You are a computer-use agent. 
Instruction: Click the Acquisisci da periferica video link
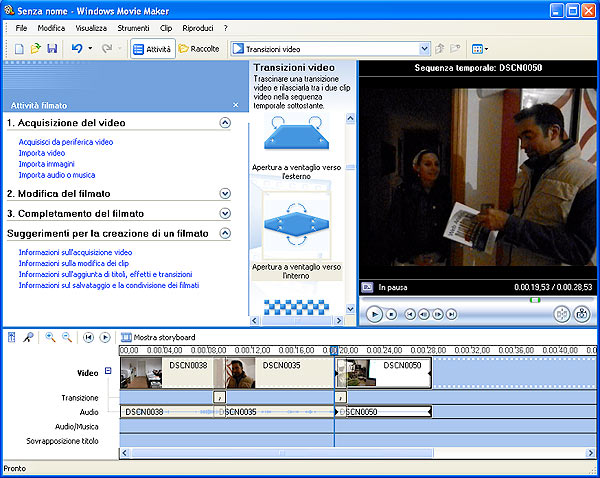coord(66,142)
